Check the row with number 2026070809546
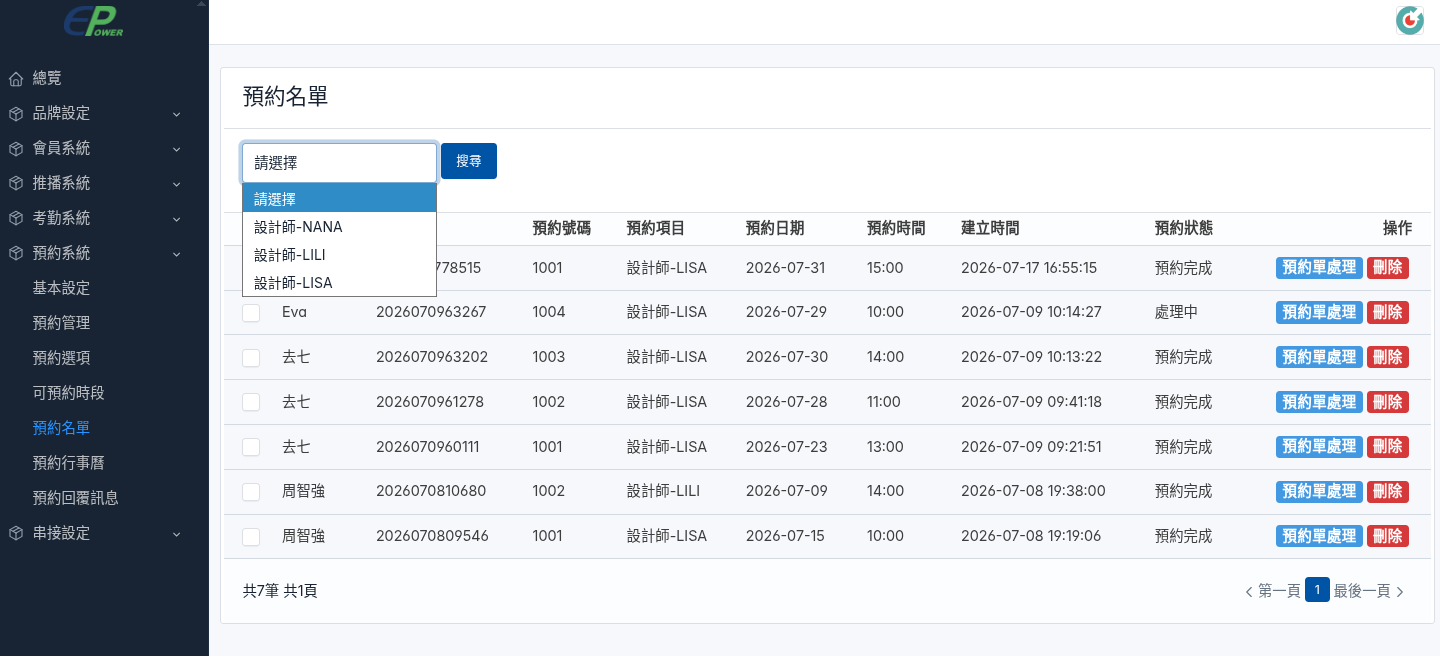This screenshot has width=1440, height=656. [251, 537]
